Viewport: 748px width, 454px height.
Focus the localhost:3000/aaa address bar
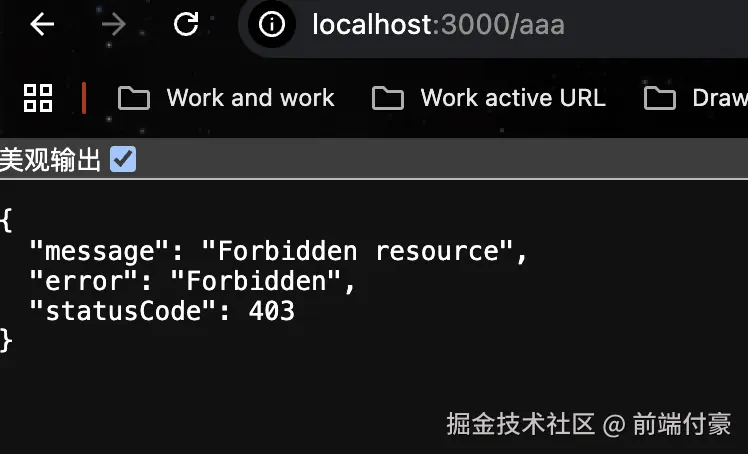(x=438, y=25)
